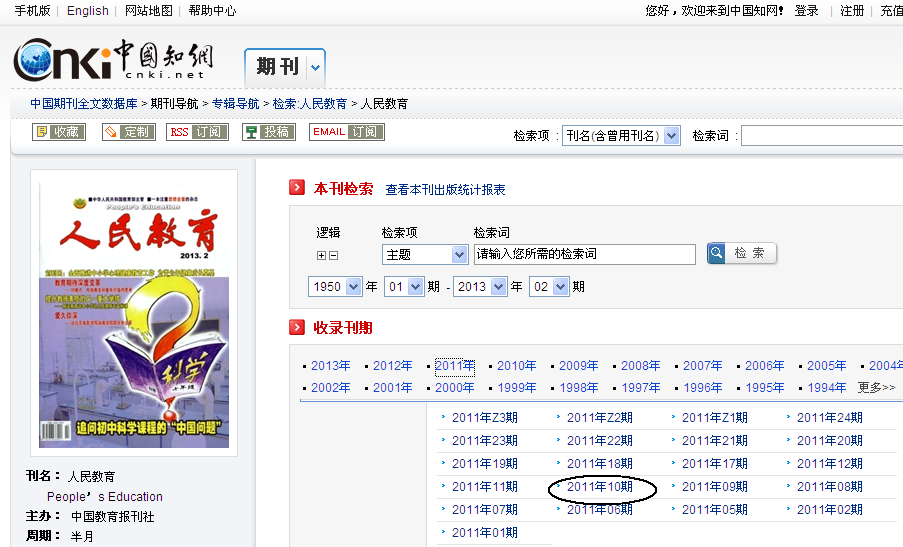Go to 专辑导航 breadcrumb
Image resolution: width=903 pixels, height=547 pixels.
[x=236, y=104]
